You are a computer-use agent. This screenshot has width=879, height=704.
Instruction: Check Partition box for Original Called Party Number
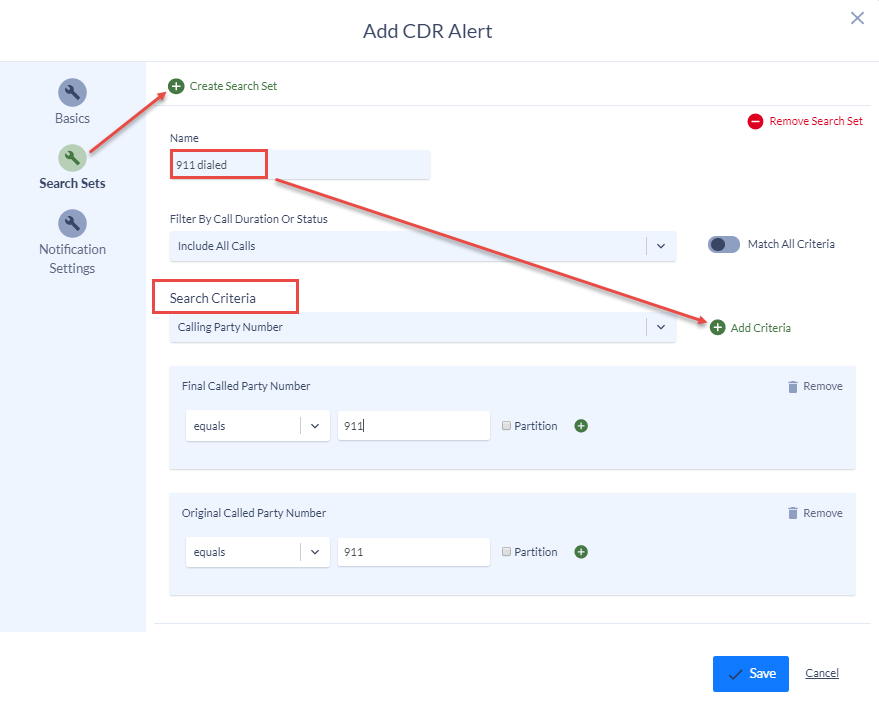coord(506,552)
